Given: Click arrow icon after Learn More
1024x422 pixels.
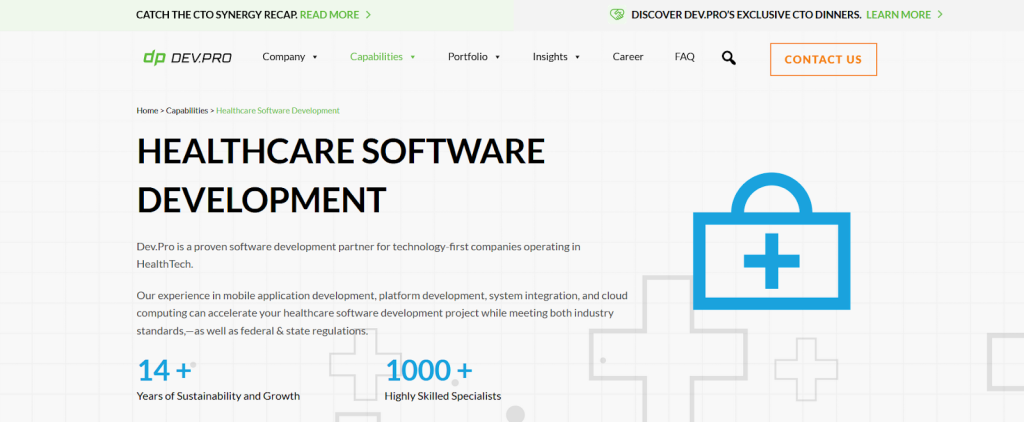Looking at the screenshot, I should click(x=940, y=15).
